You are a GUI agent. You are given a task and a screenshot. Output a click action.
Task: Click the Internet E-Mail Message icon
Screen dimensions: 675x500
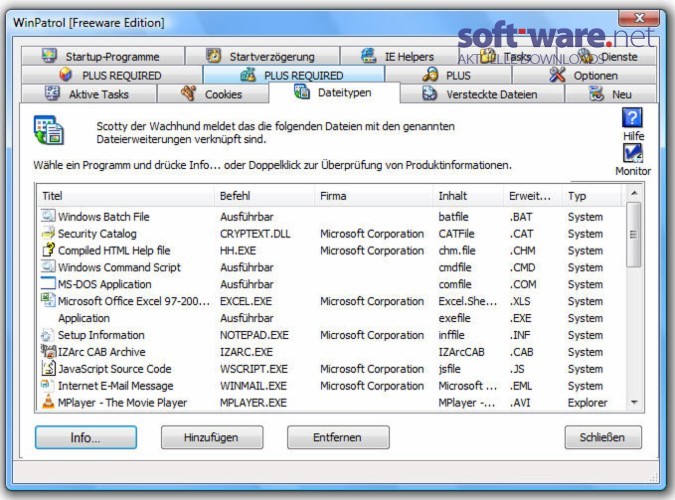pos(47,385)
